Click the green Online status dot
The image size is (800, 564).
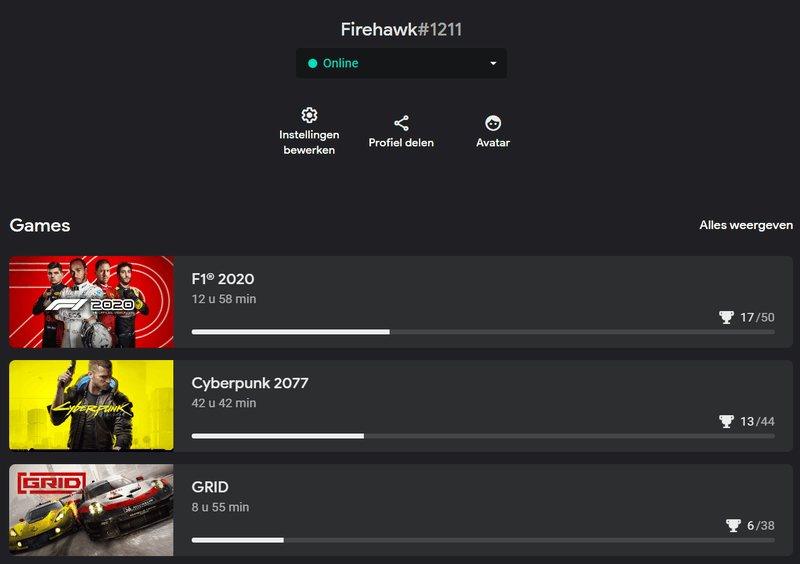pyautogui.click(x=313, y=63)
